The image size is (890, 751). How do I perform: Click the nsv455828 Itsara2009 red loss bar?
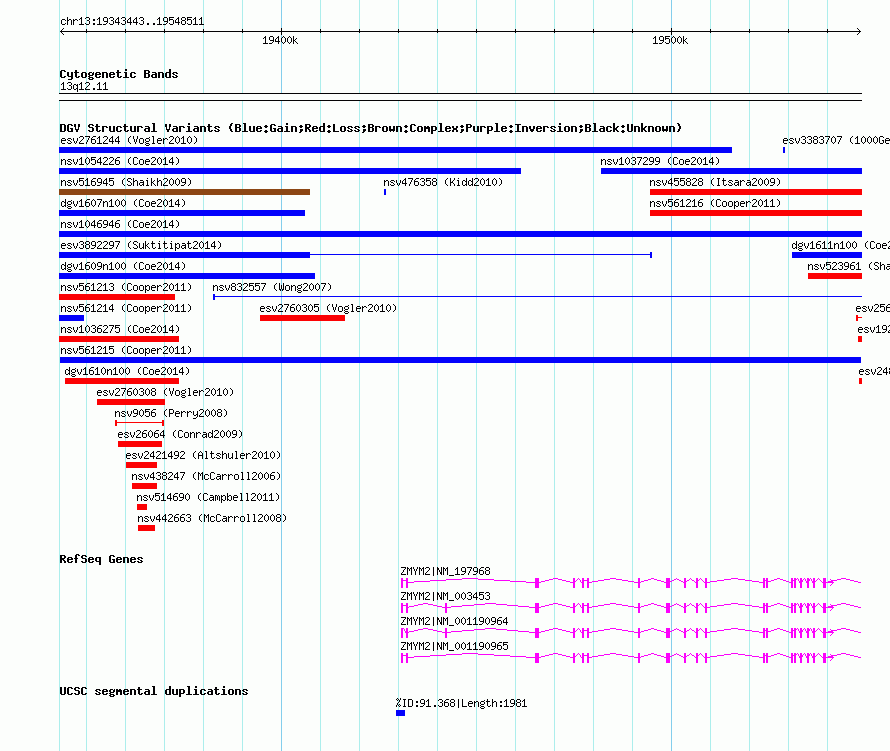756,192
